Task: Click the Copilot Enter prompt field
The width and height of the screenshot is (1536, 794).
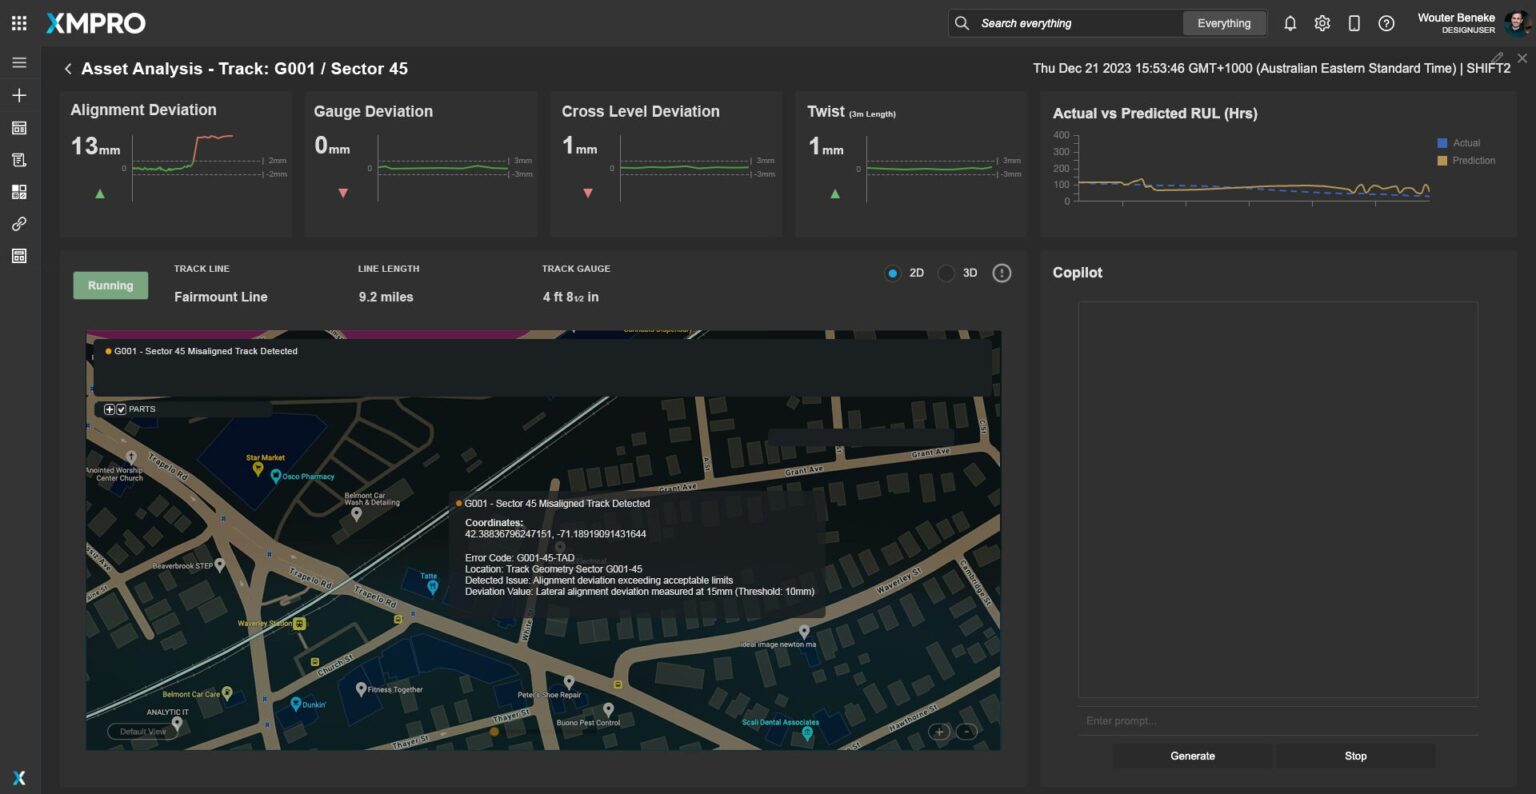Action: 1277,721
